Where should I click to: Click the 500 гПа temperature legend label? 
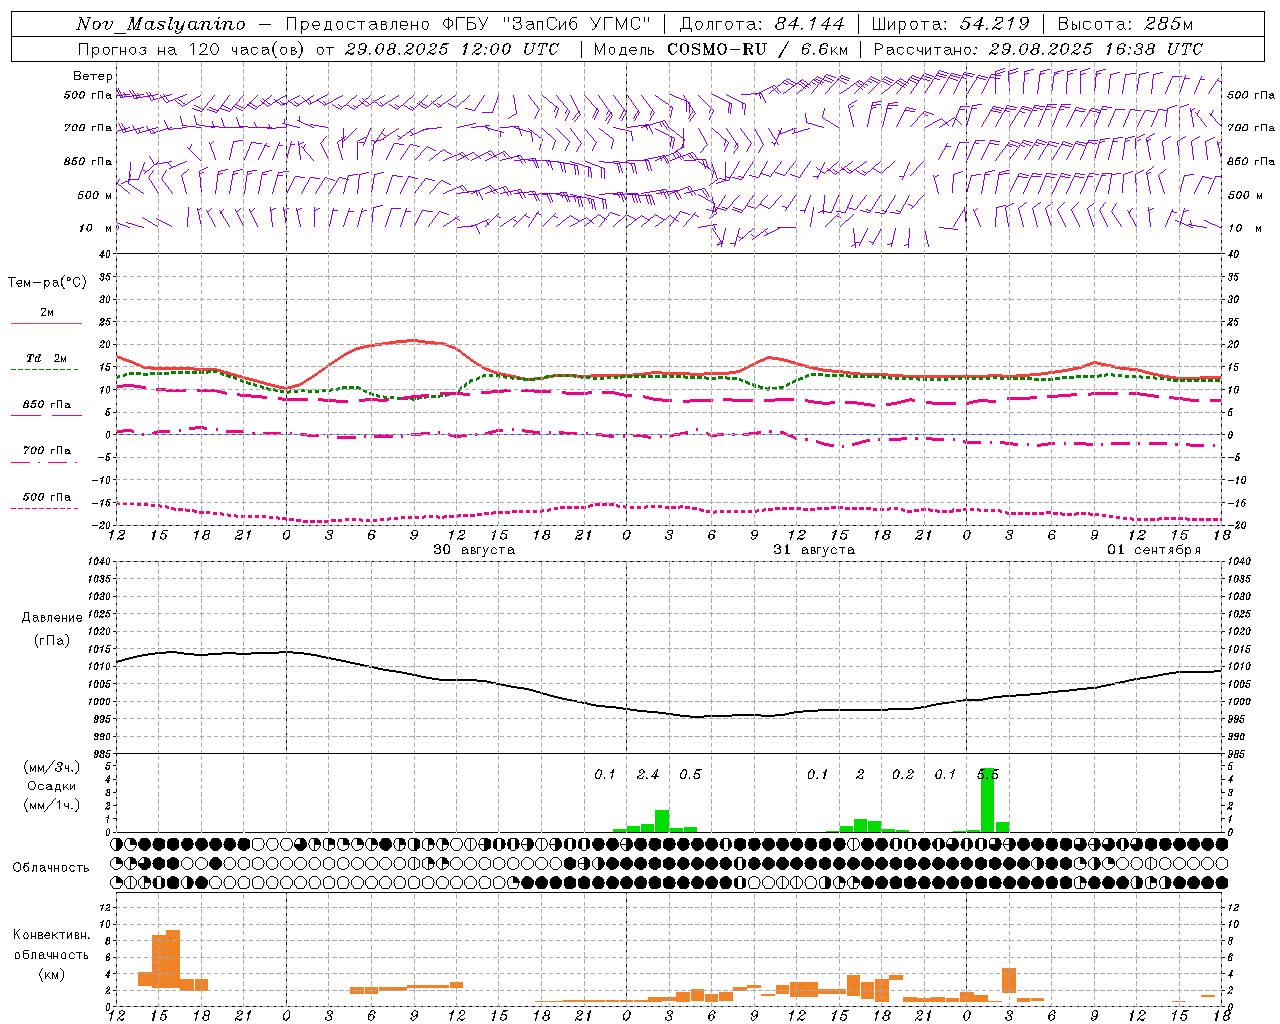click(47, 497)
